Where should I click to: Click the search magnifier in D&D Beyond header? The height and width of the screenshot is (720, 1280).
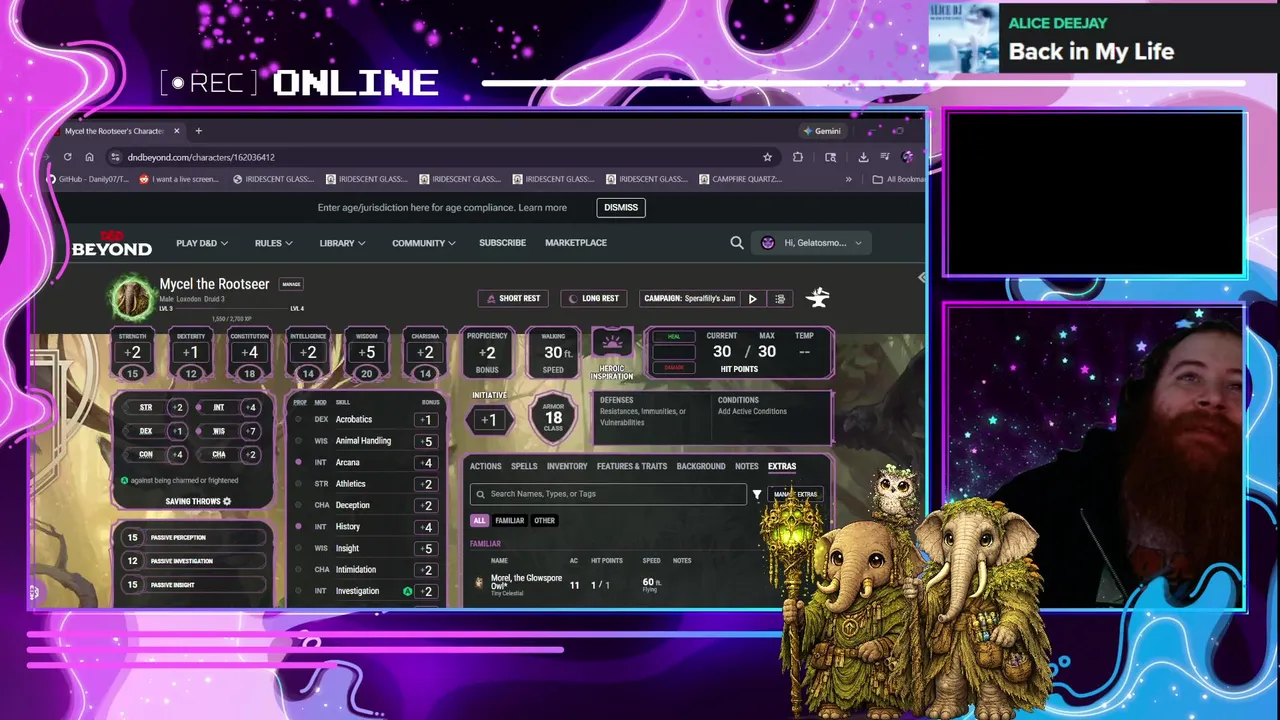[x=737, y=242]
